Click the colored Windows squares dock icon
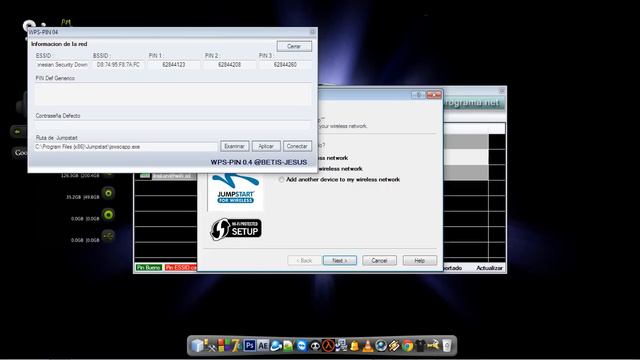The width and height of the screenshot is (640, 360). pos(223,346)
